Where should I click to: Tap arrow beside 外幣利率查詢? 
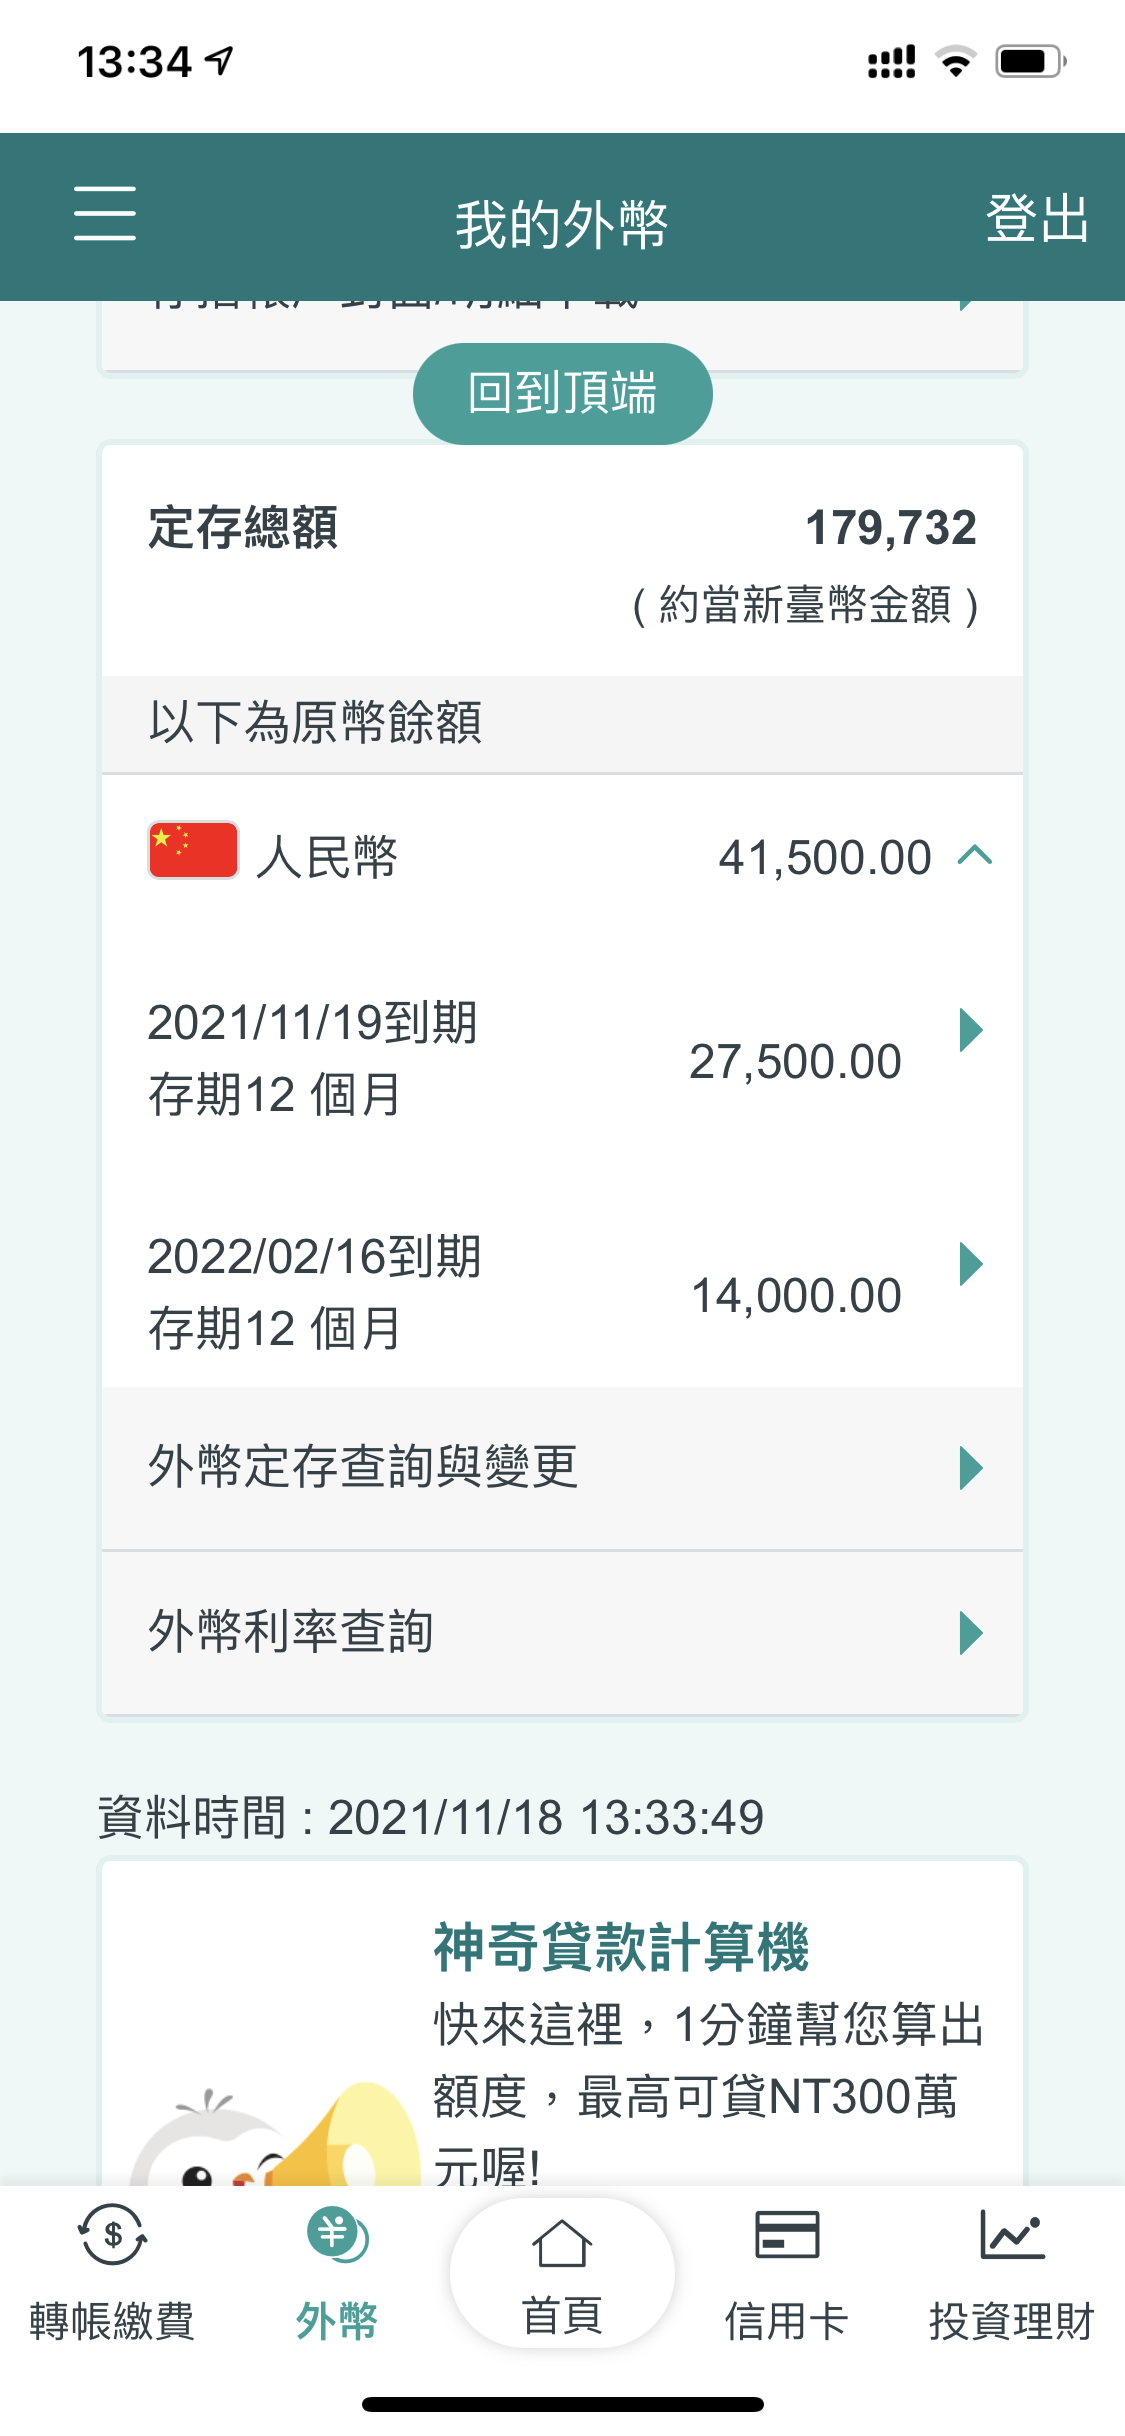point(970,1633)
